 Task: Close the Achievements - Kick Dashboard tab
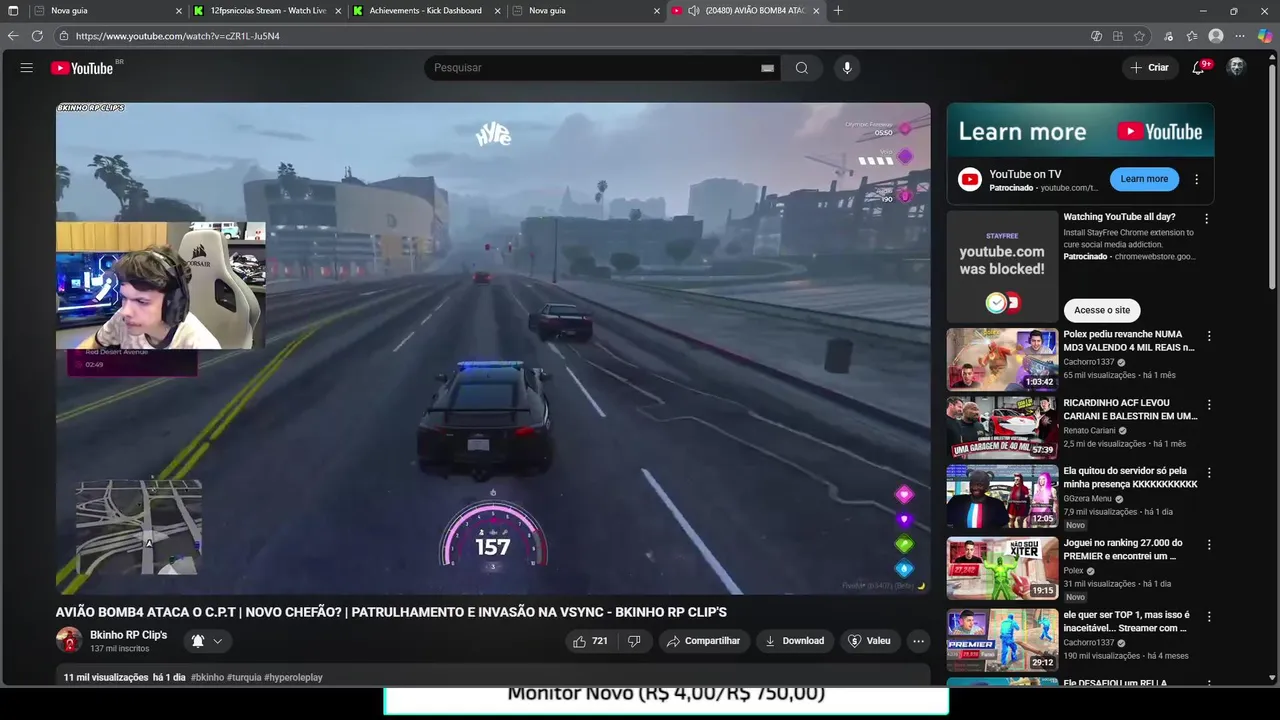[496, 10]
